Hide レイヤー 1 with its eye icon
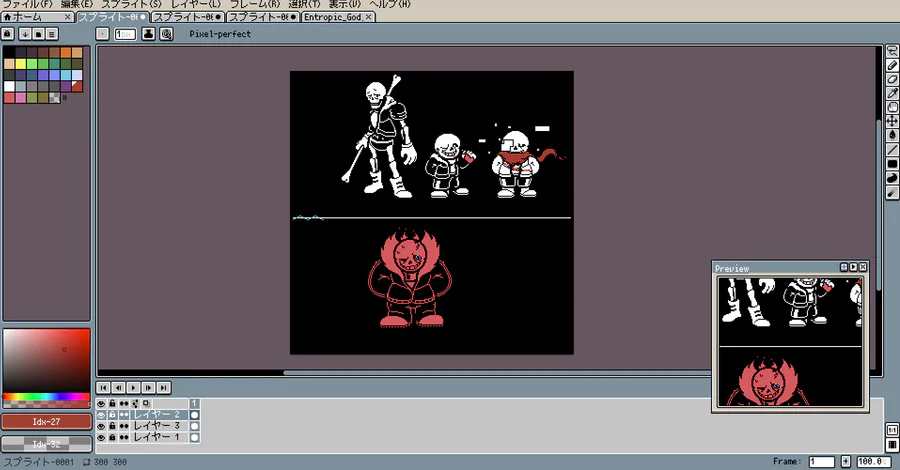The image size is (900, 470). pos(101,437)
